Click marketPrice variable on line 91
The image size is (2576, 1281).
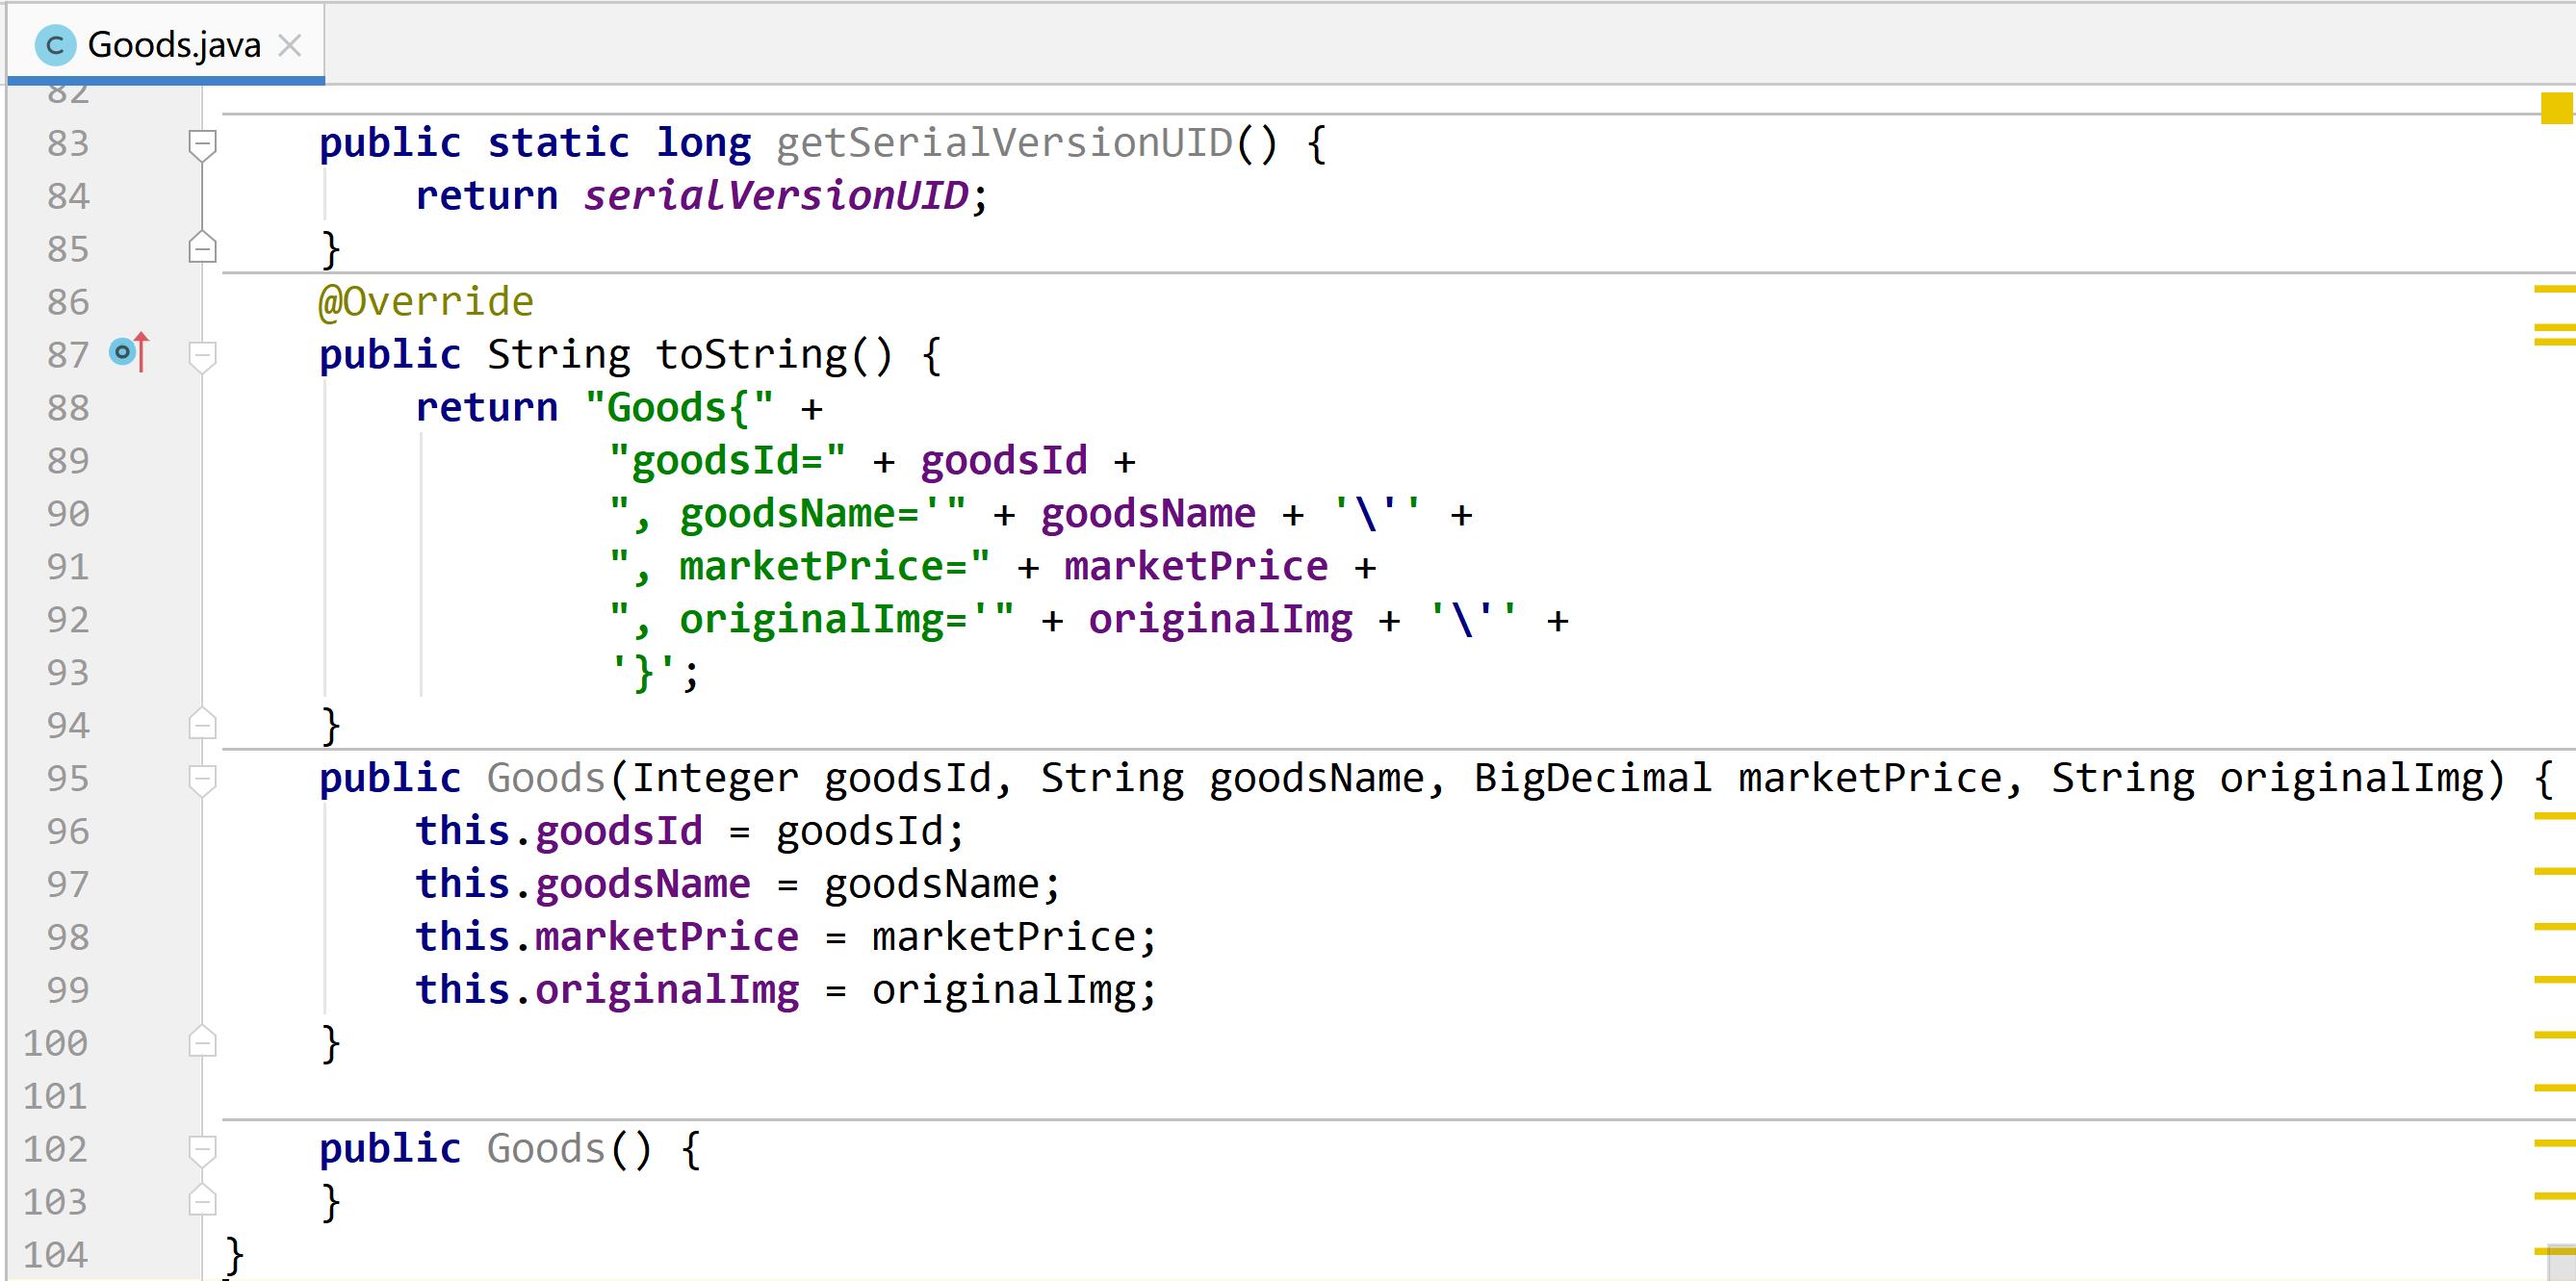[x=1196, y=566]
